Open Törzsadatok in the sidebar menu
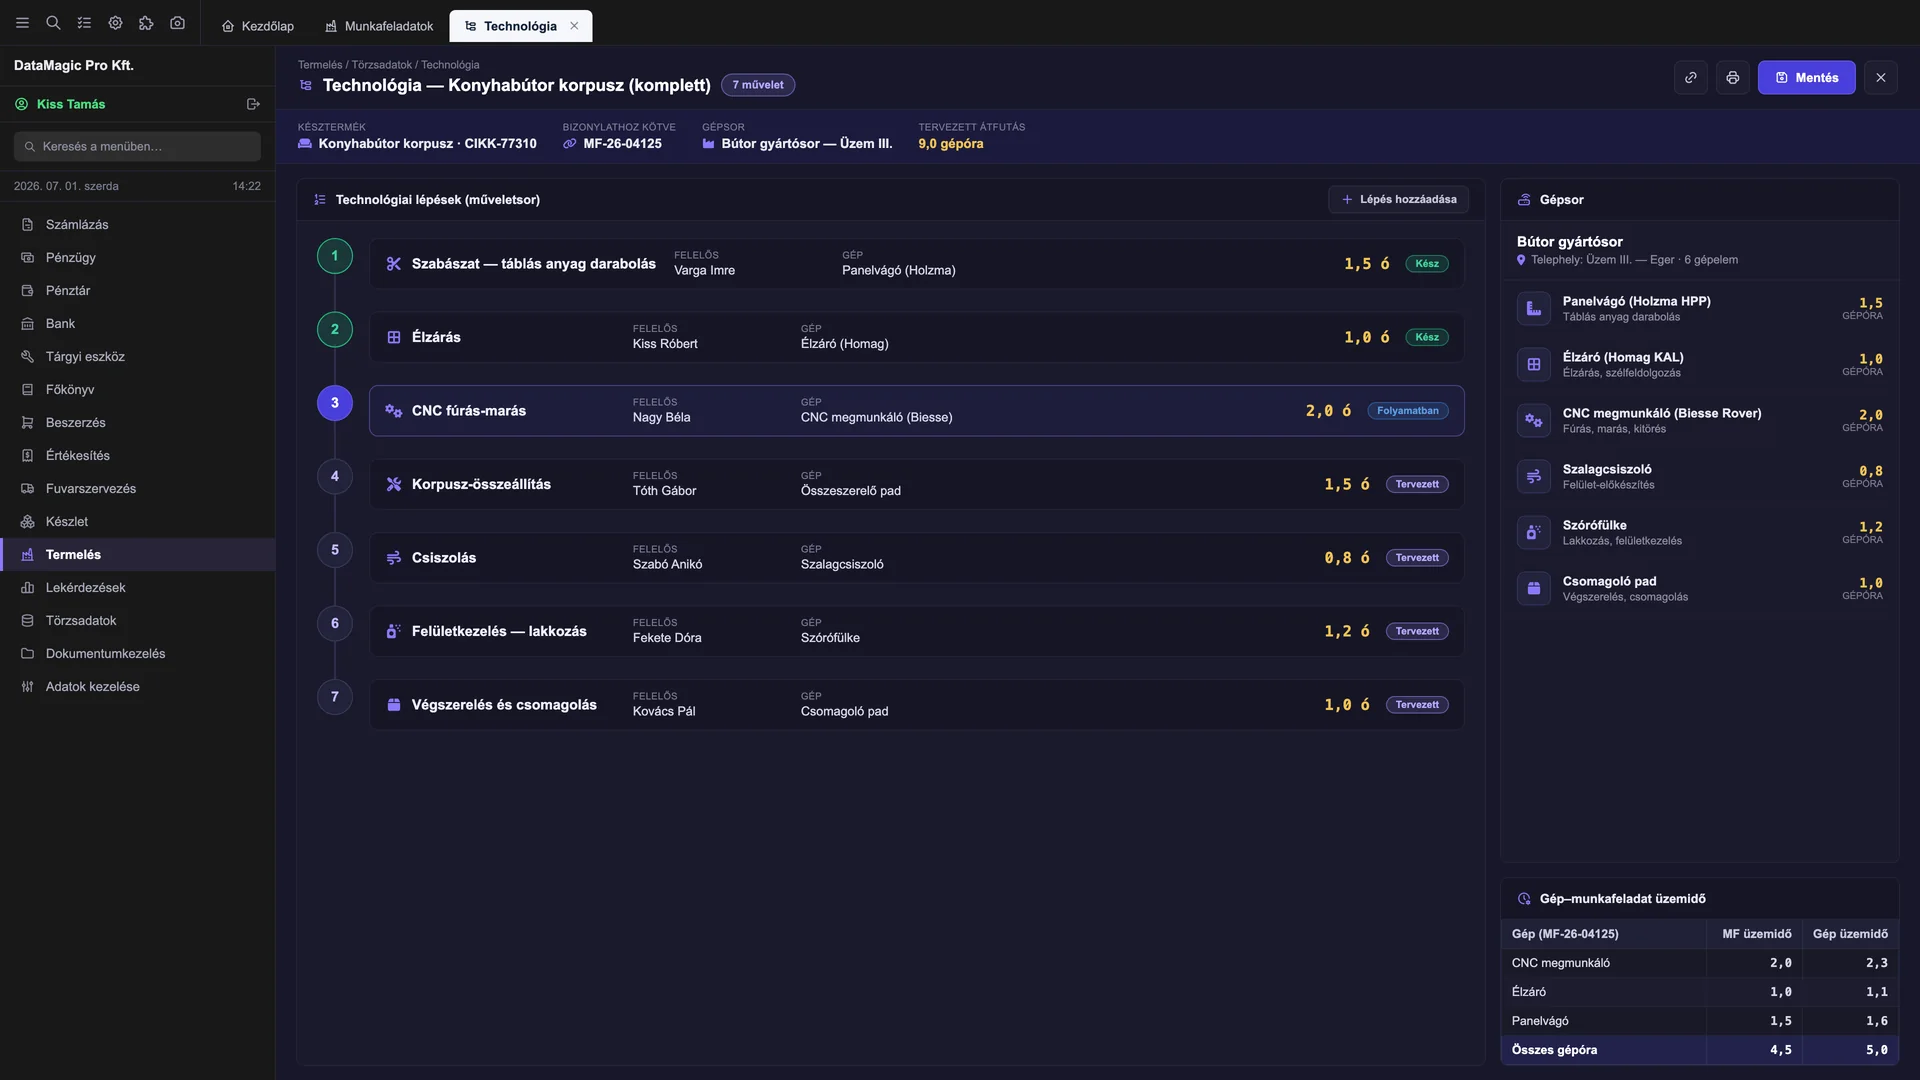1920x1080 pixels. (138, 621)
